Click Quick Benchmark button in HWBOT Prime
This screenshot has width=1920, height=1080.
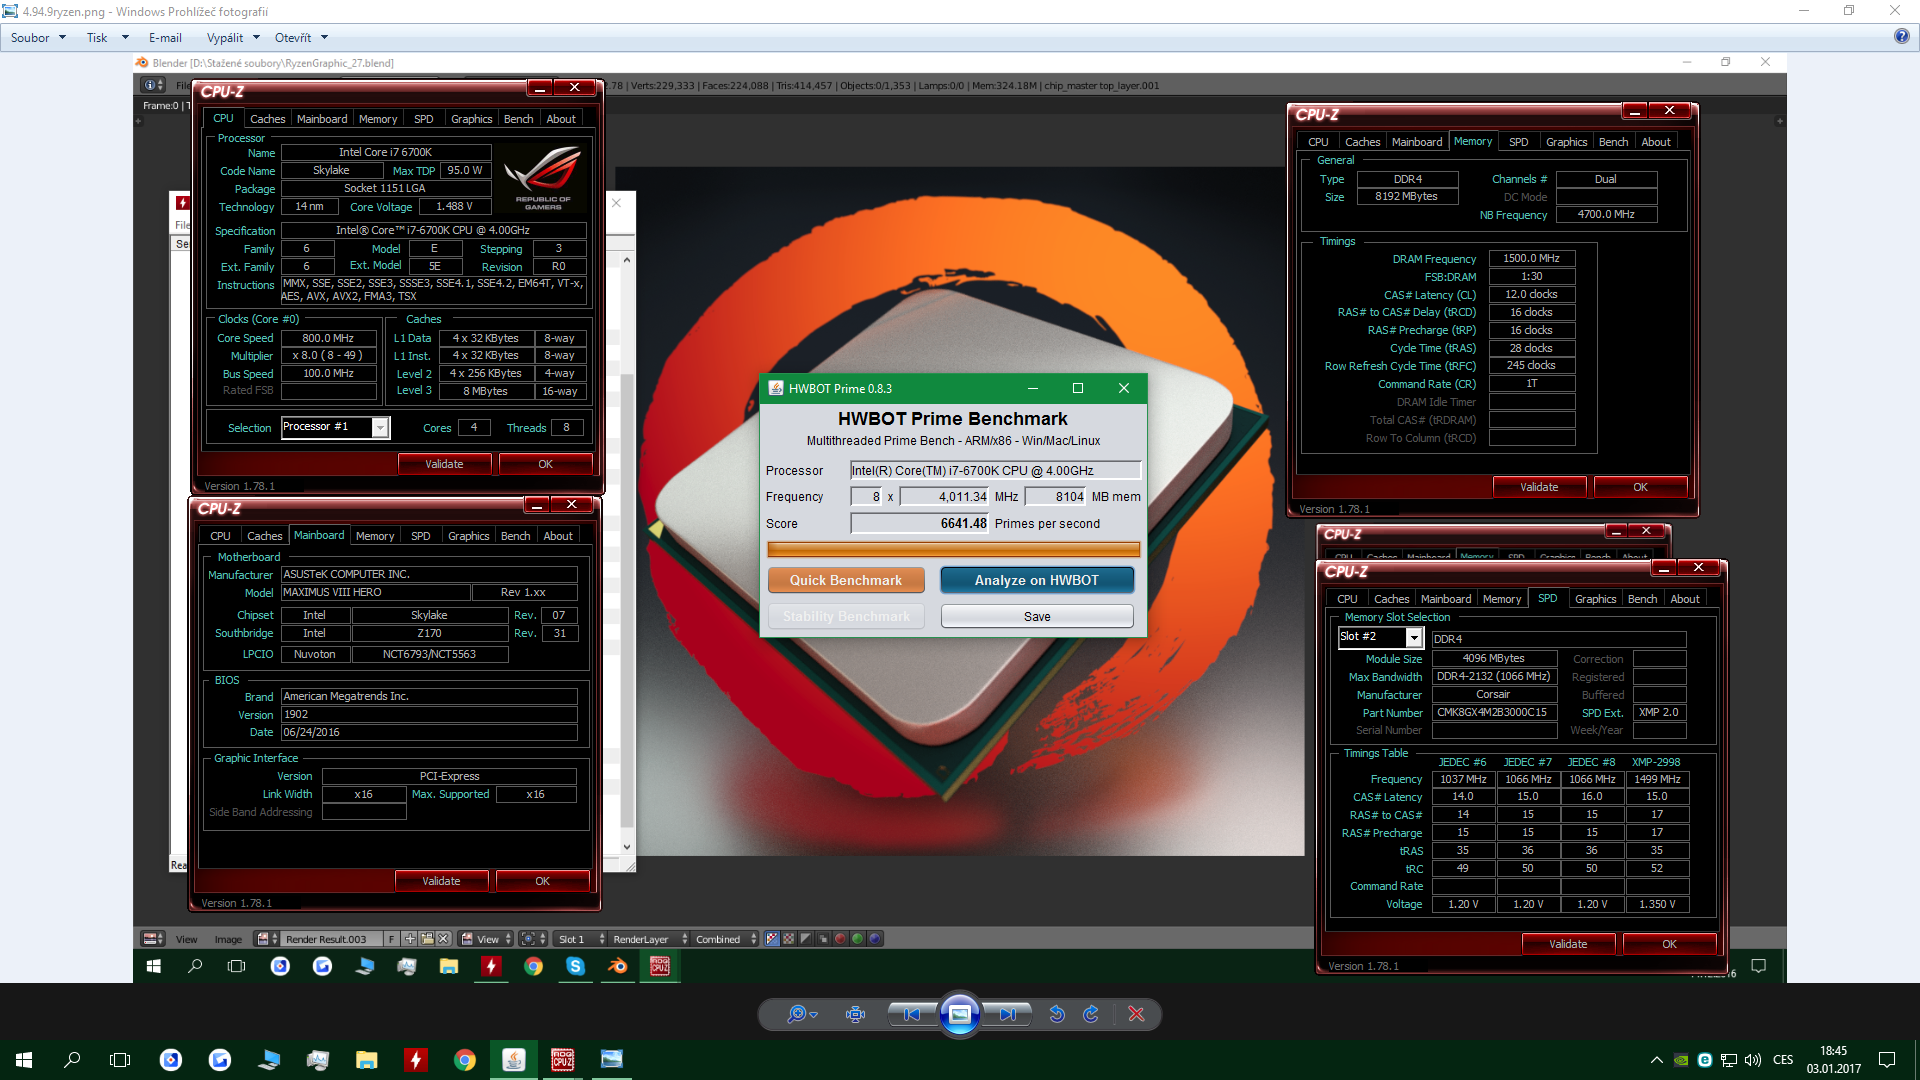pyautogui.click(x=846, y=580)
